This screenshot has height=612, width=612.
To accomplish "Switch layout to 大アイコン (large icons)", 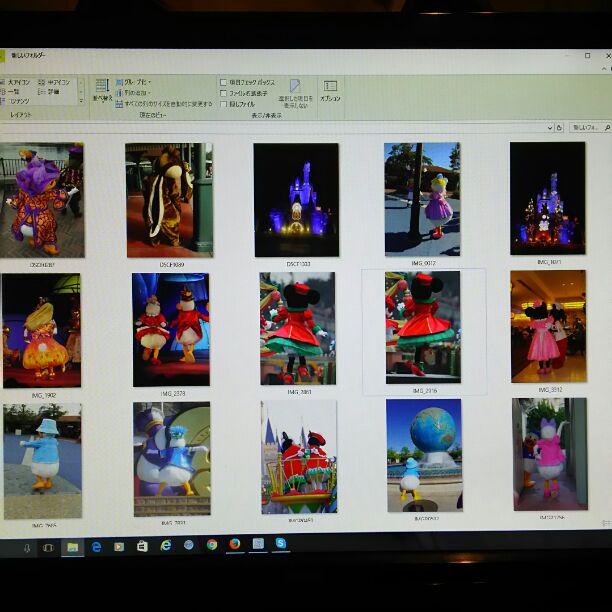I will (16, 82).
